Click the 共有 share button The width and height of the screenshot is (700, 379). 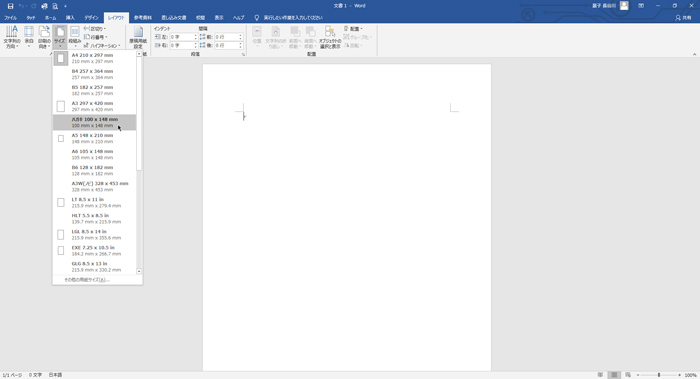click(683, 18)
